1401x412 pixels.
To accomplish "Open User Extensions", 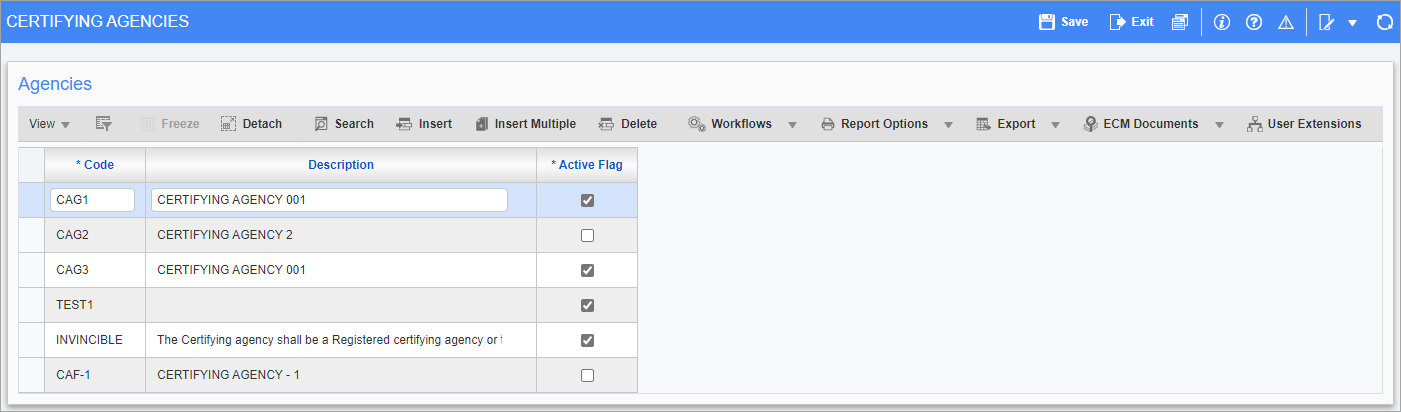I will [1304, 124].
